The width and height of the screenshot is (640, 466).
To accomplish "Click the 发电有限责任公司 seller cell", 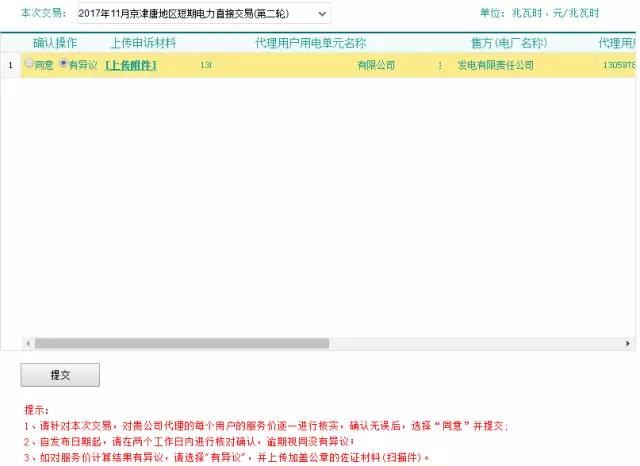I will pyautogui.click(x=495, y=65).
